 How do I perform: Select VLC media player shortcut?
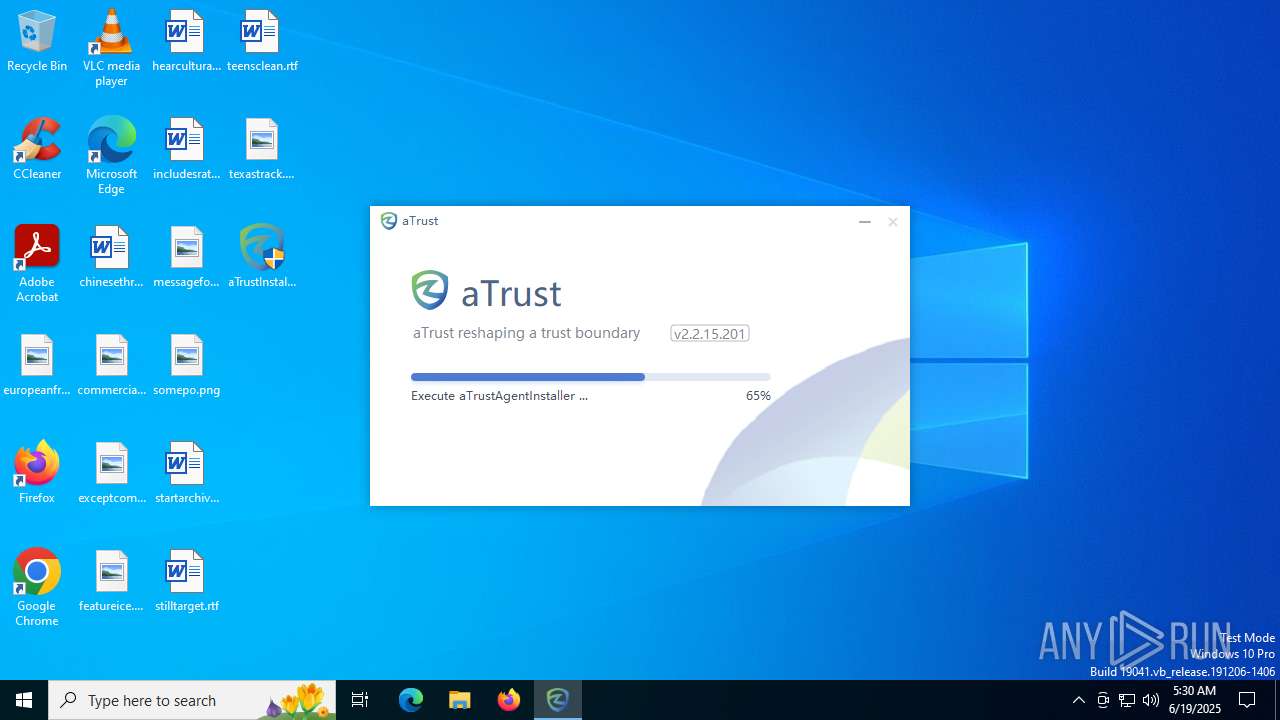(x=111, y=48)
